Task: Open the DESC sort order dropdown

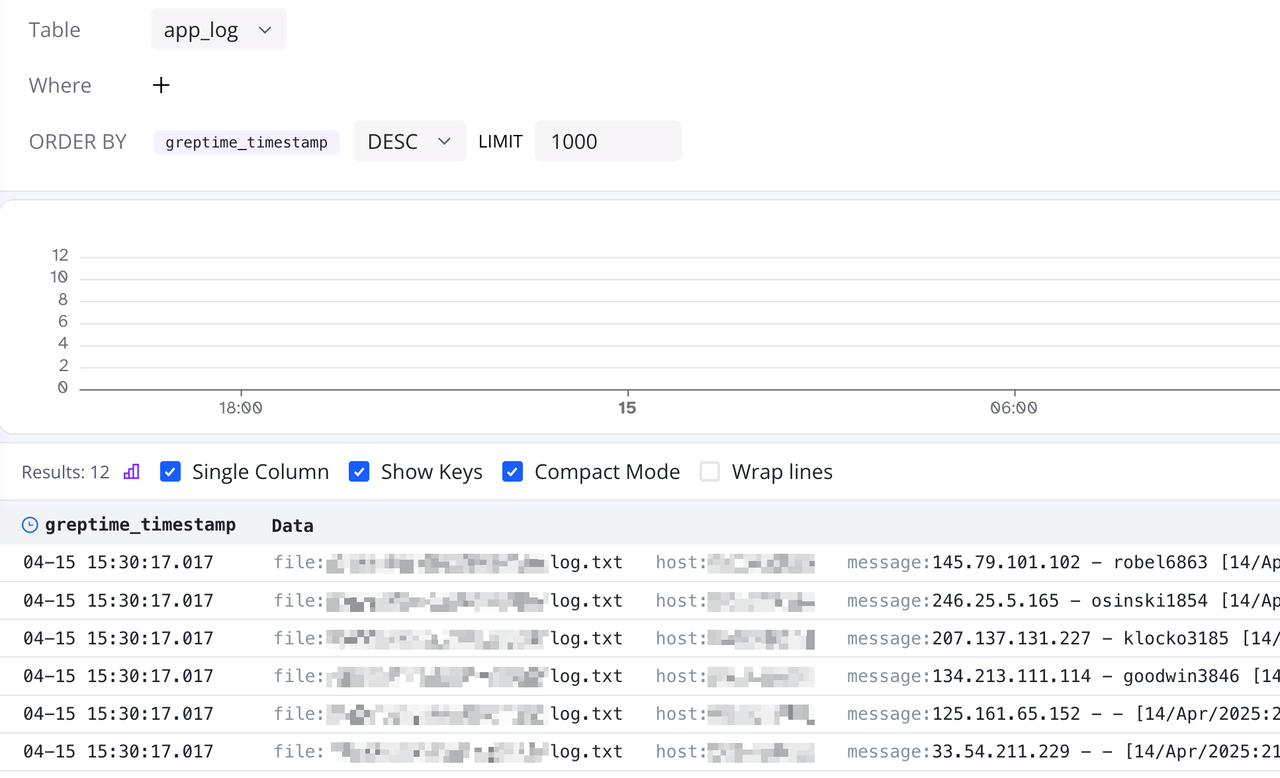Action: tap(410, 141)
